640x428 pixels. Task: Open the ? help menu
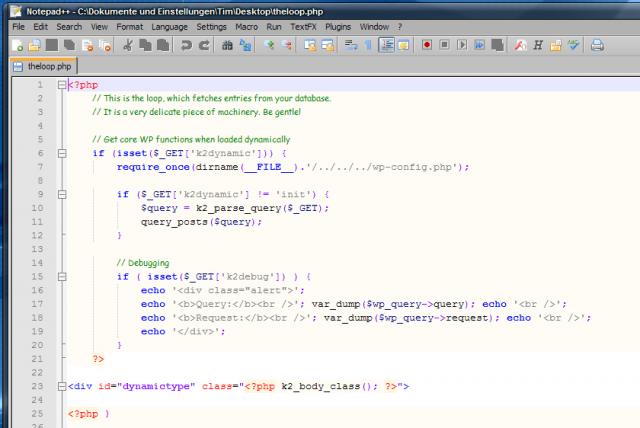pos(400,27)
